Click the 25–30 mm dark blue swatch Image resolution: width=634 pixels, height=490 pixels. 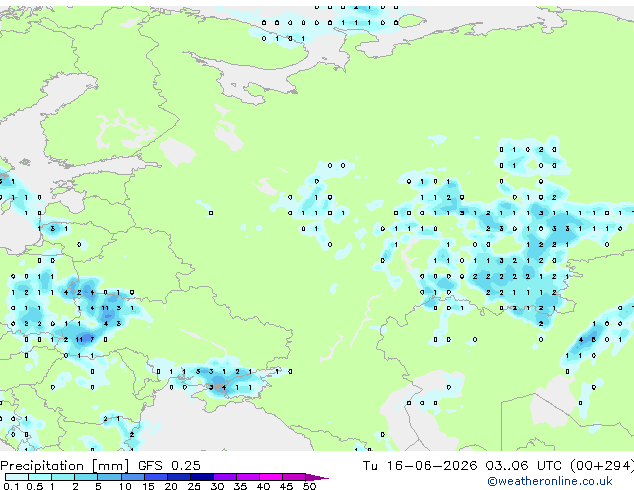click(x=201, y=477)
